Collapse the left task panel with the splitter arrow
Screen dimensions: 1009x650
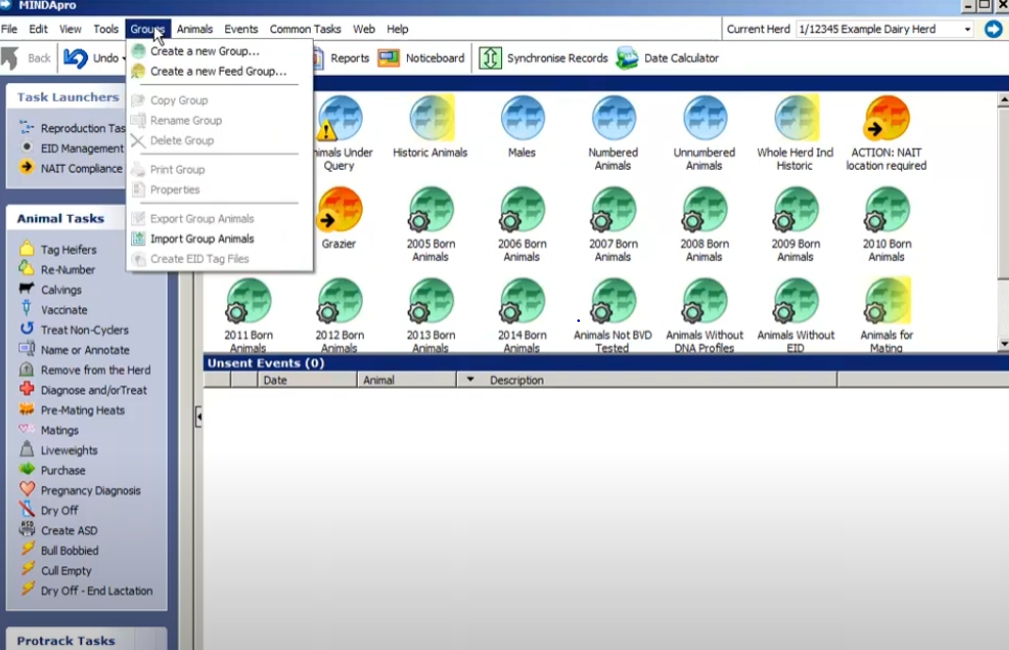(x=199, y=417)
